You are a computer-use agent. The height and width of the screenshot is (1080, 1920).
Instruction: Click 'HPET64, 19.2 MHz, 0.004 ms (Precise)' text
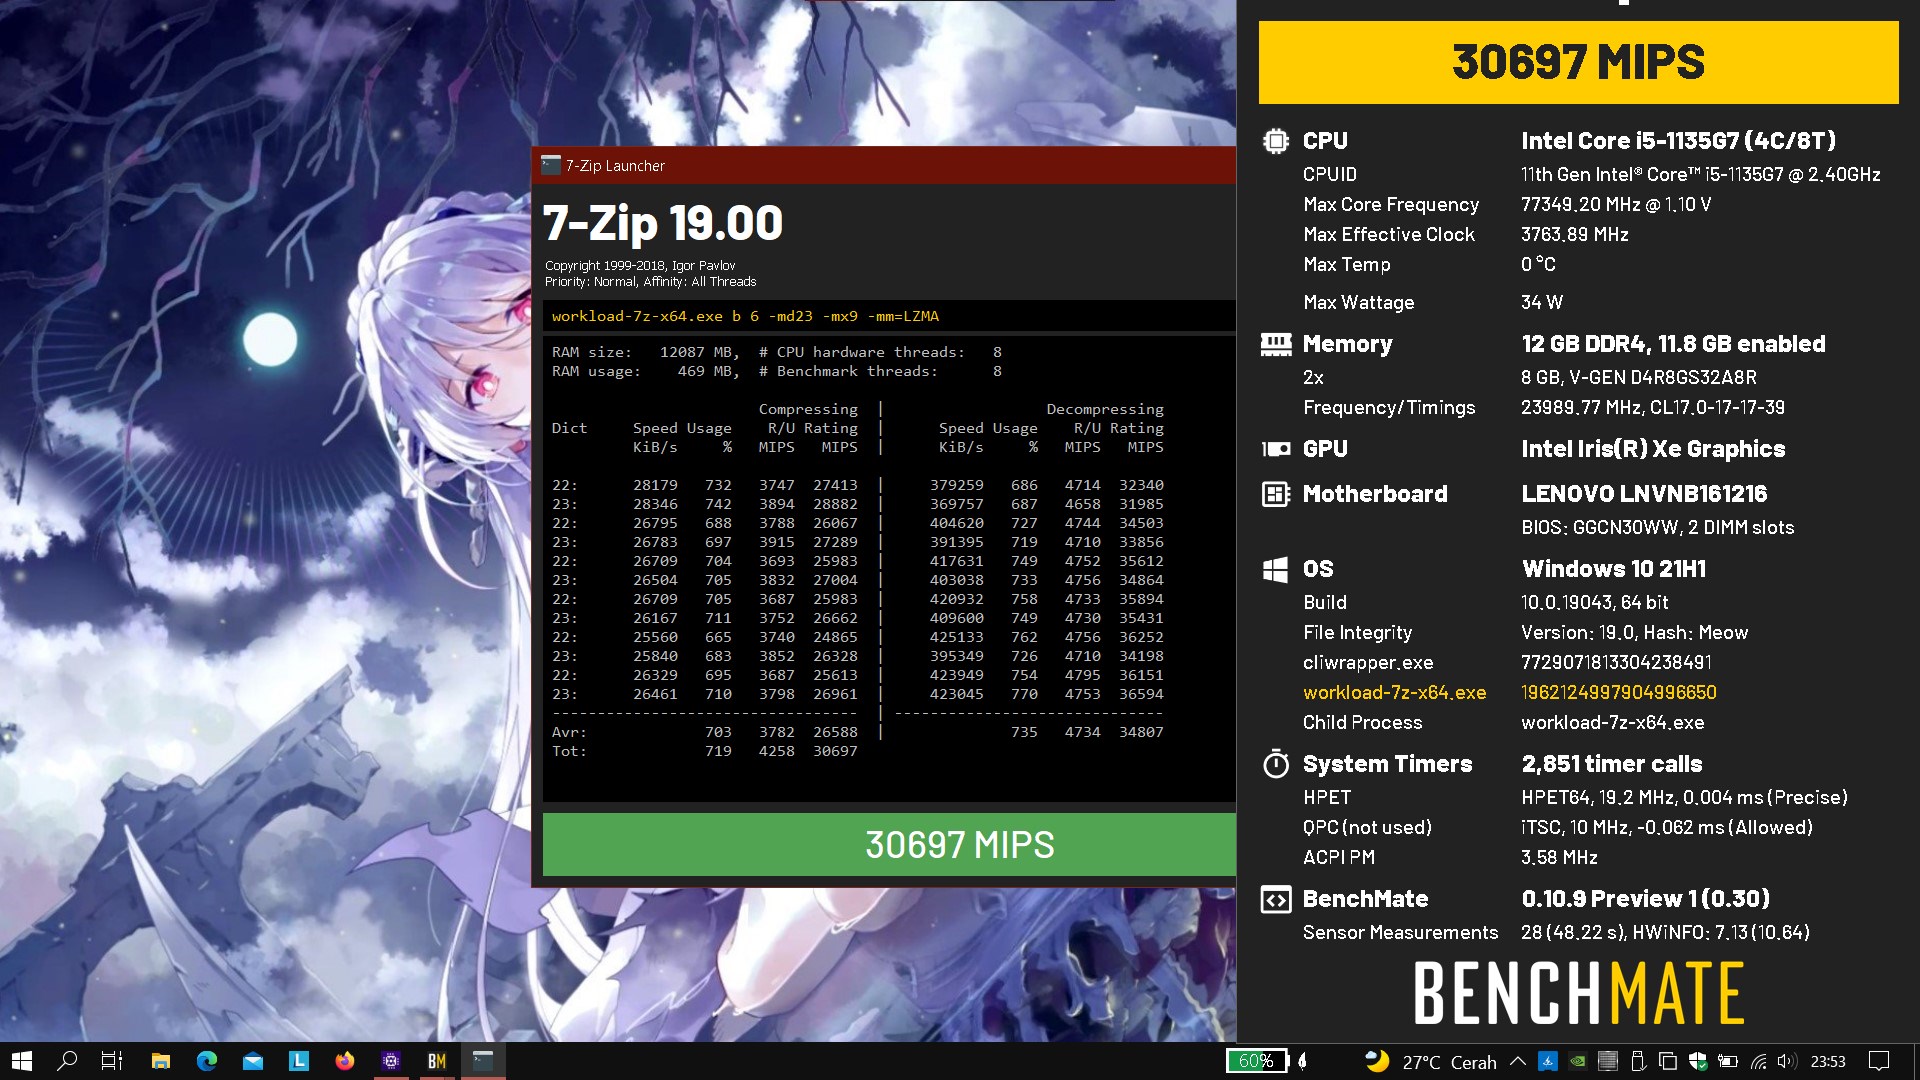tap(1684, 797)
